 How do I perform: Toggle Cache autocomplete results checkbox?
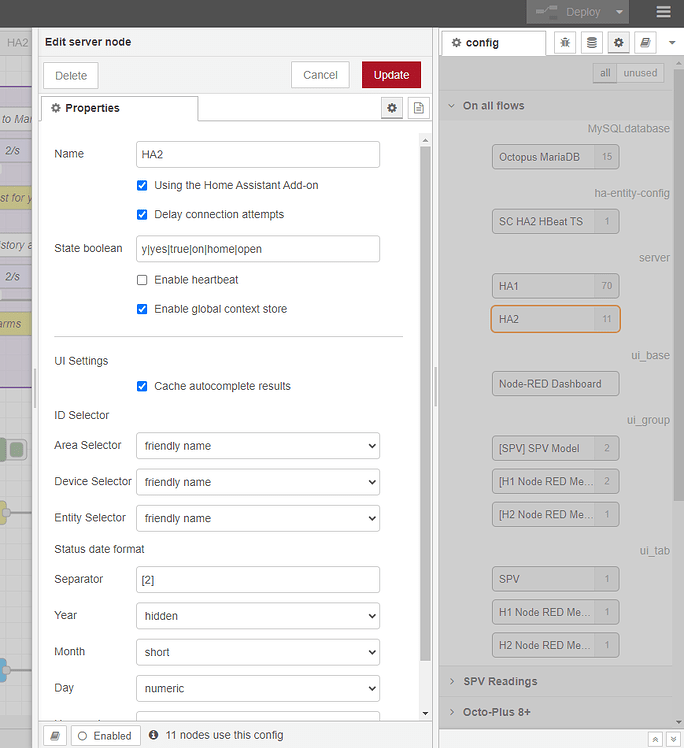[142, 386]
